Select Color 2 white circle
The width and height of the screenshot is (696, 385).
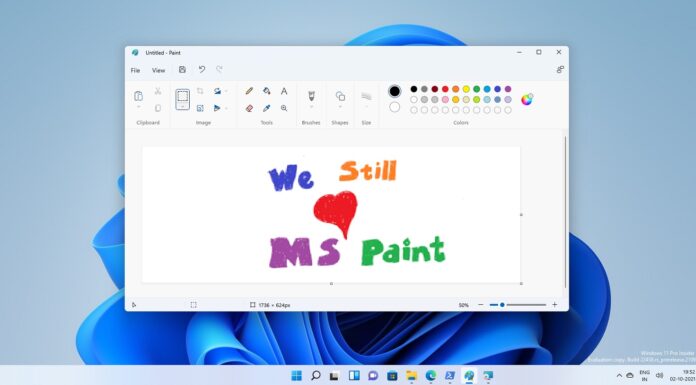[x=395, y=107]
